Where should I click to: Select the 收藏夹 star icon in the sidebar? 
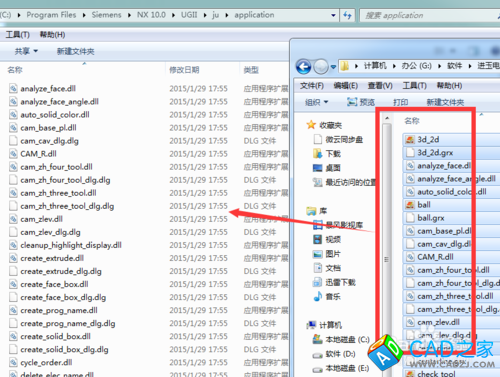tap(311, 125)
